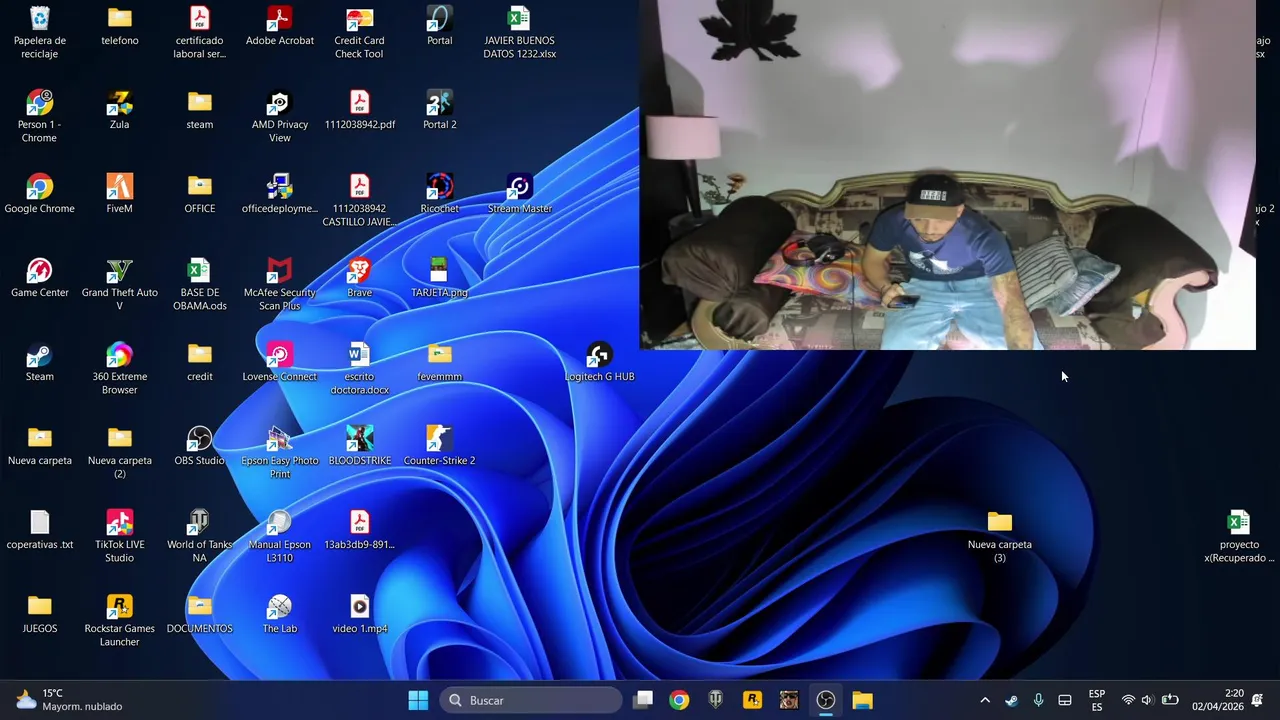Screen dimensions: 1280x720
Task: Select the BLOODSTRIKE shortcut
Action: 359,446
